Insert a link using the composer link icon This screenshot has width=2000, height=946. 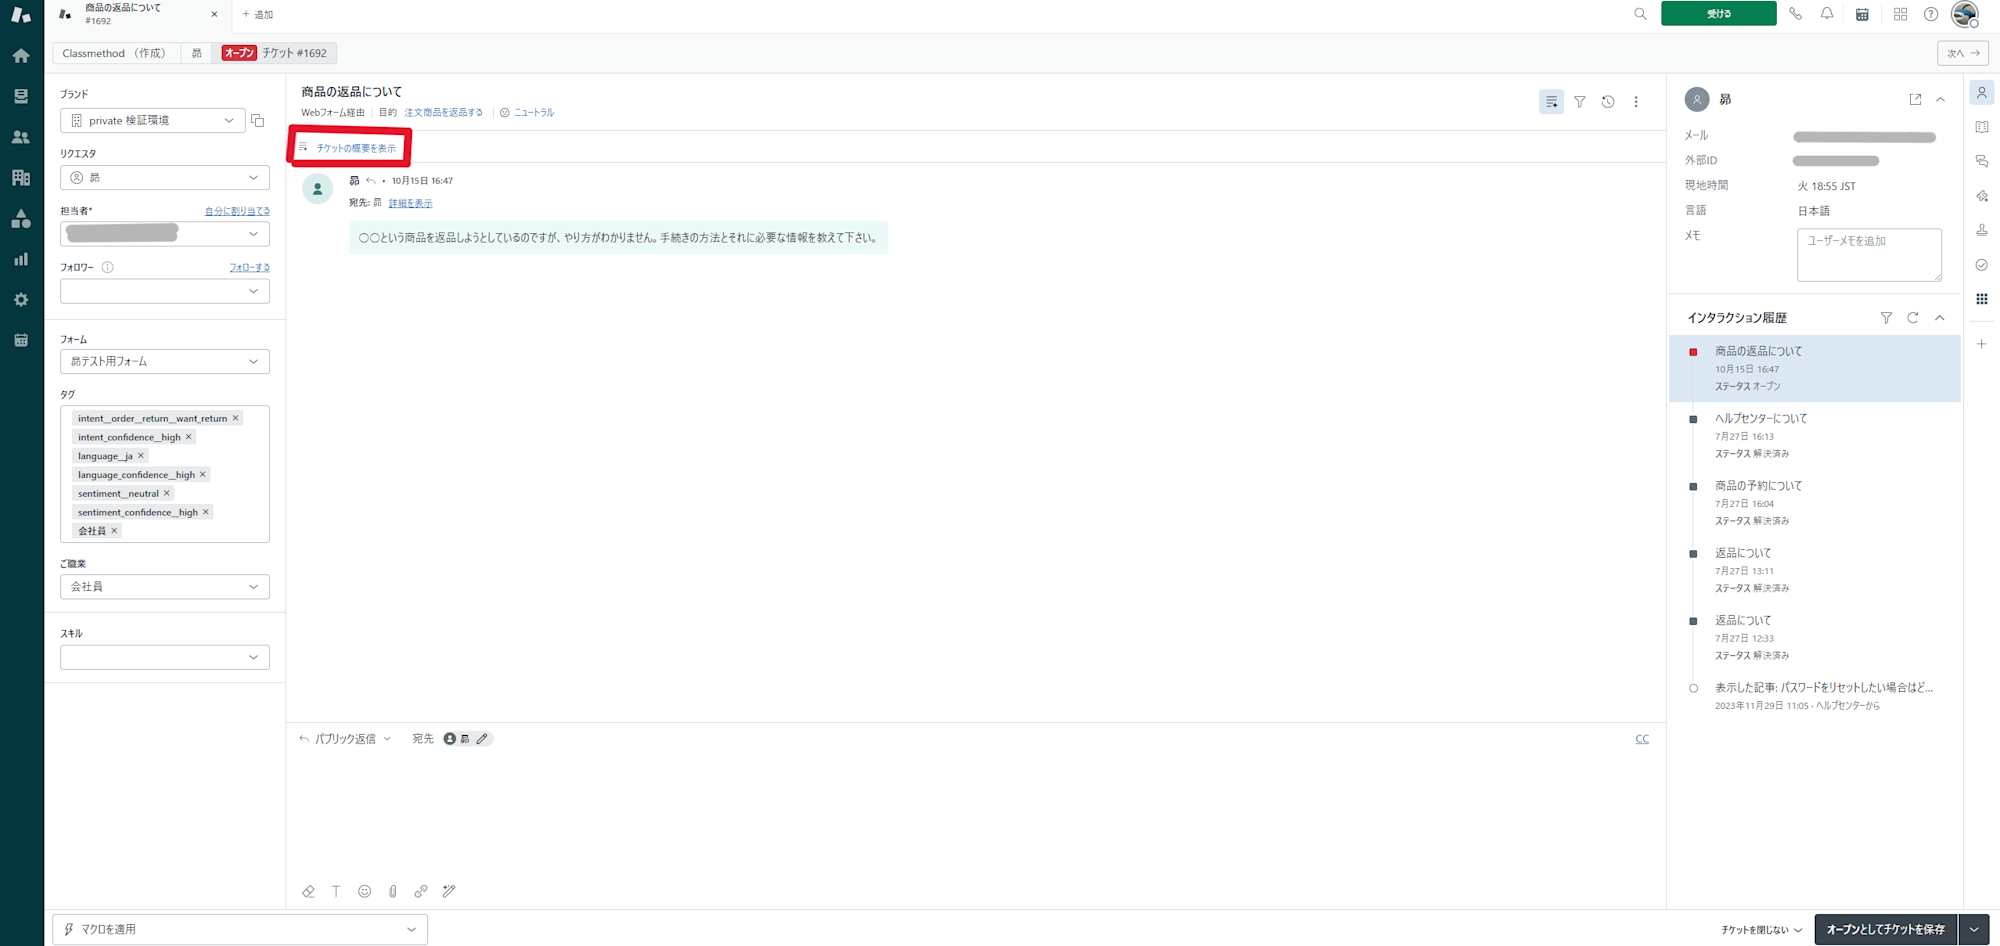click(x=421, y=891)
